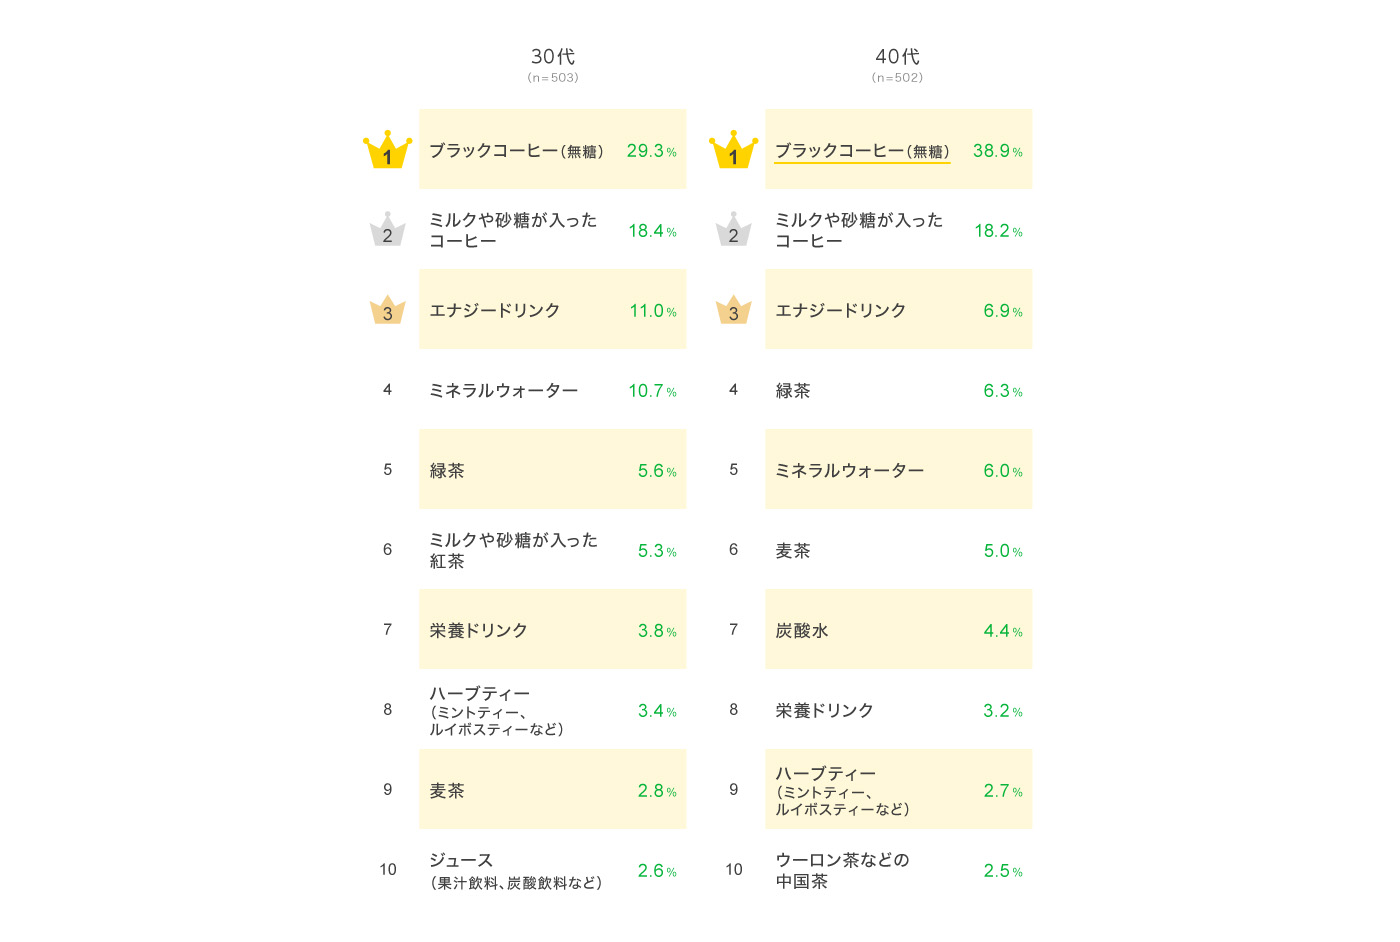This screenshot has width=1400, height=942.
Task: Click the 29.3% value in the 30代 column
Action: coord(651,151)
